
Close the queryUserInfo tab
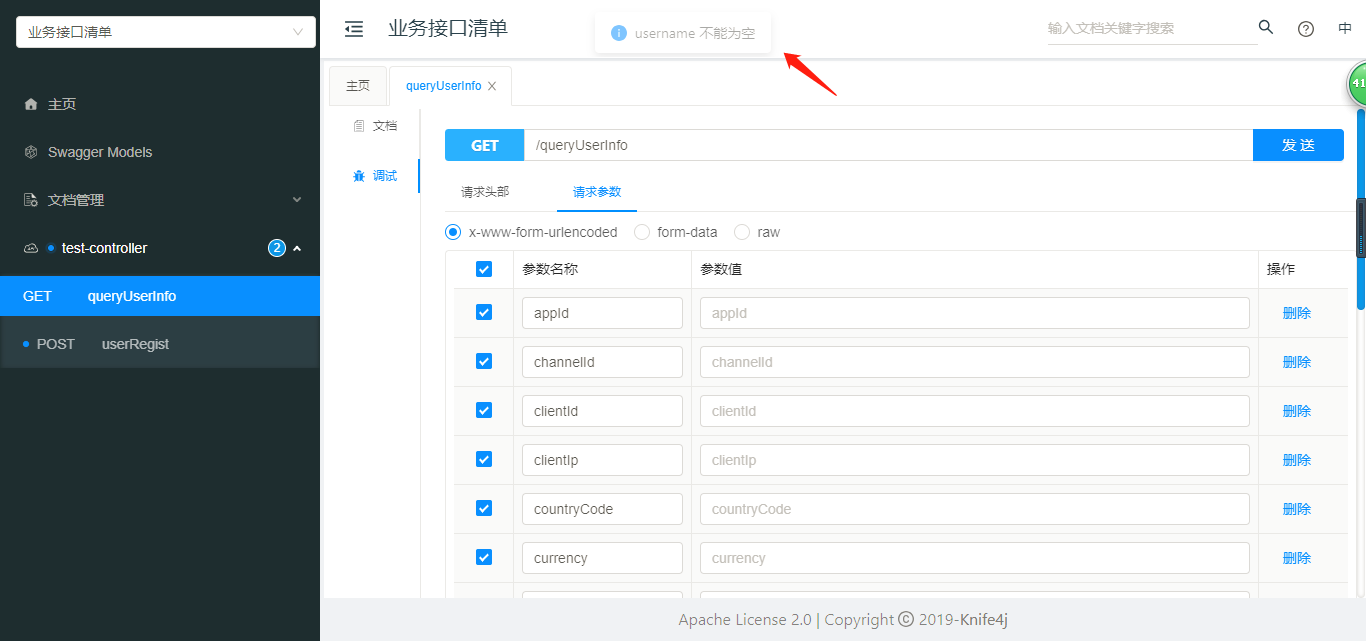(492, 86)
